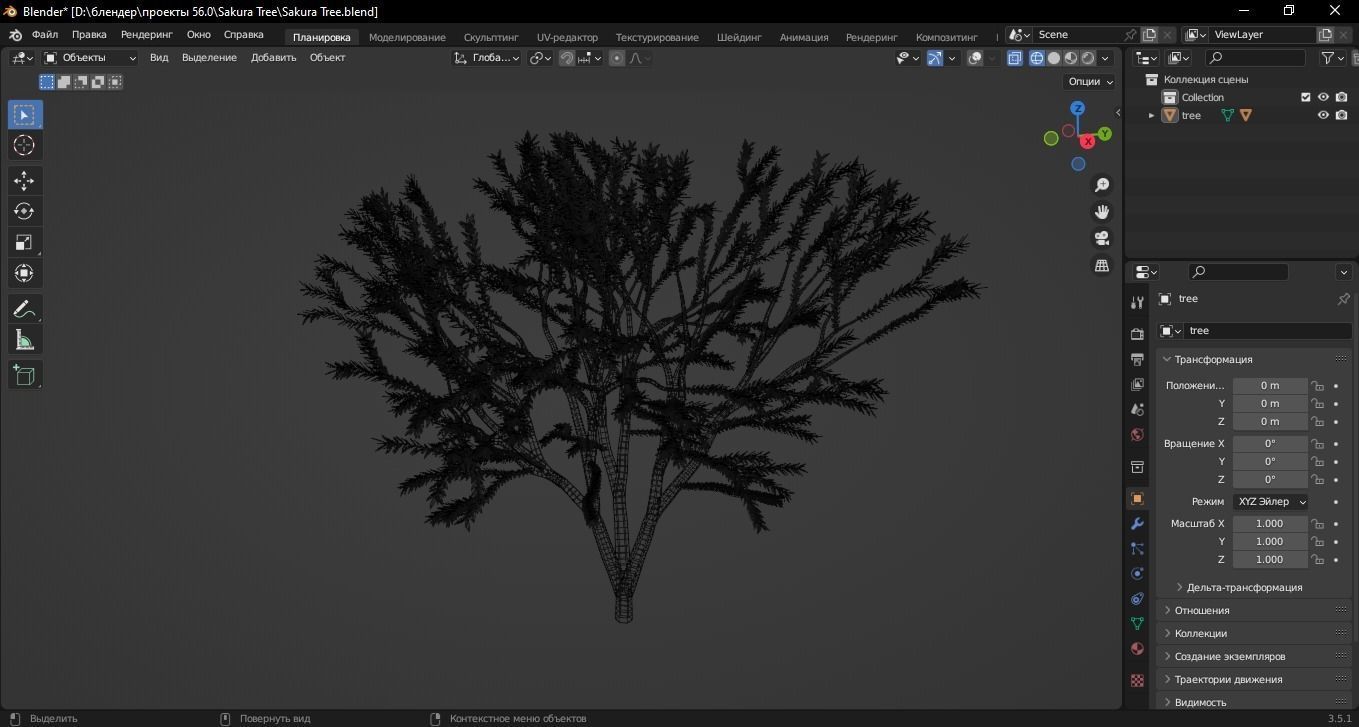Open the Global transform orientation dropdown
Viewport: 1359px width, 727px height.
487,58
